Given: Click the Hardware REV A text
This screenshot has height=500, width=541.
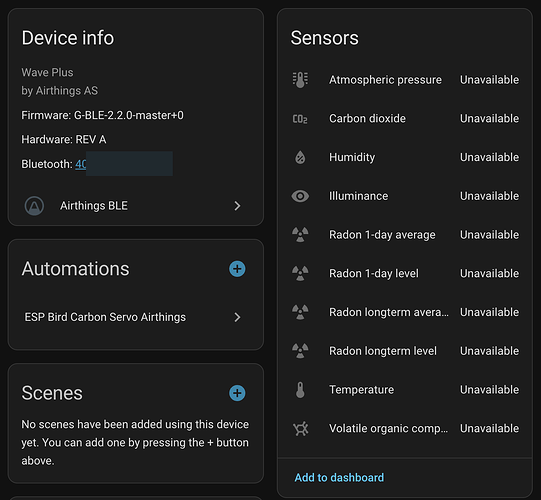Looking at the screenshot, I should coord(64,139).
